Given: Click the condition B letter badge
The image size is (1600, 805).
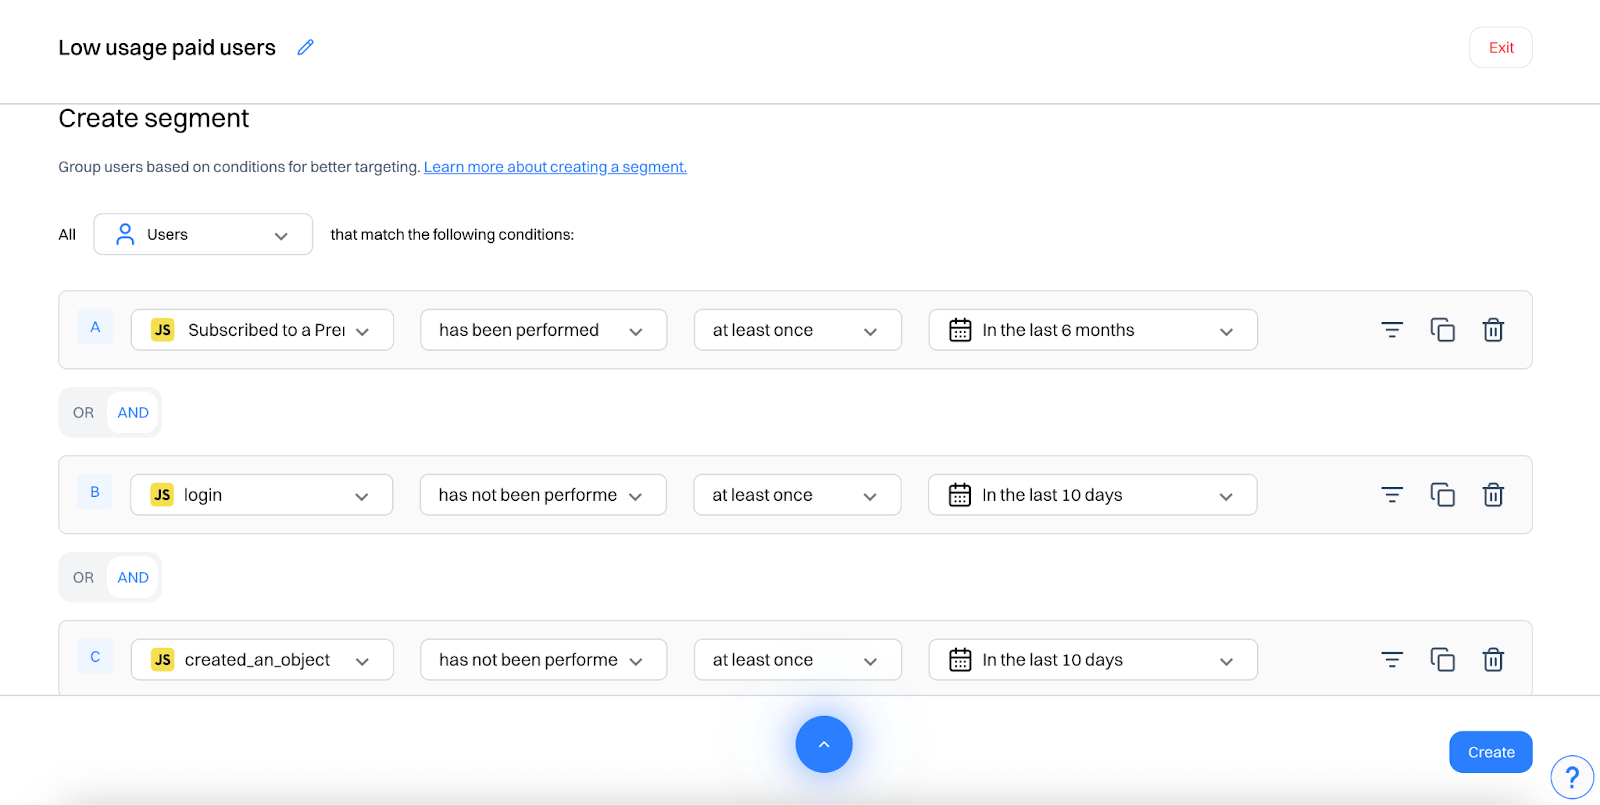Looking at the screenshot, I should (x=95, y=492).
